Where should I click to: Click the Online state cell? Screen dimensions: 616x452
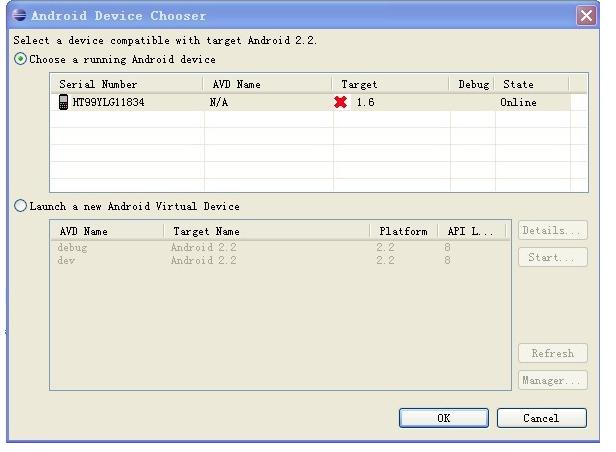tap(518, 102)
